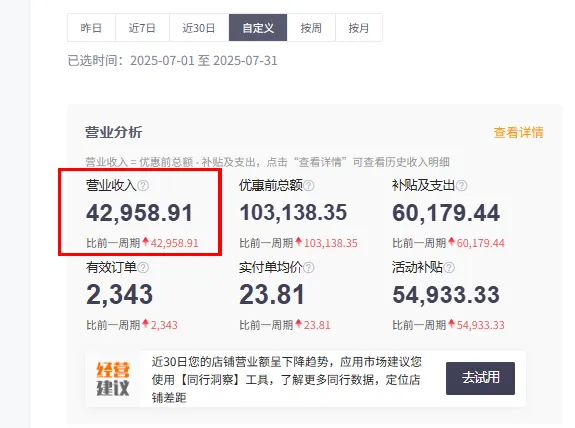Click the selected date range 2025-07-01 至 2025-07-31

tap(204, 61)
